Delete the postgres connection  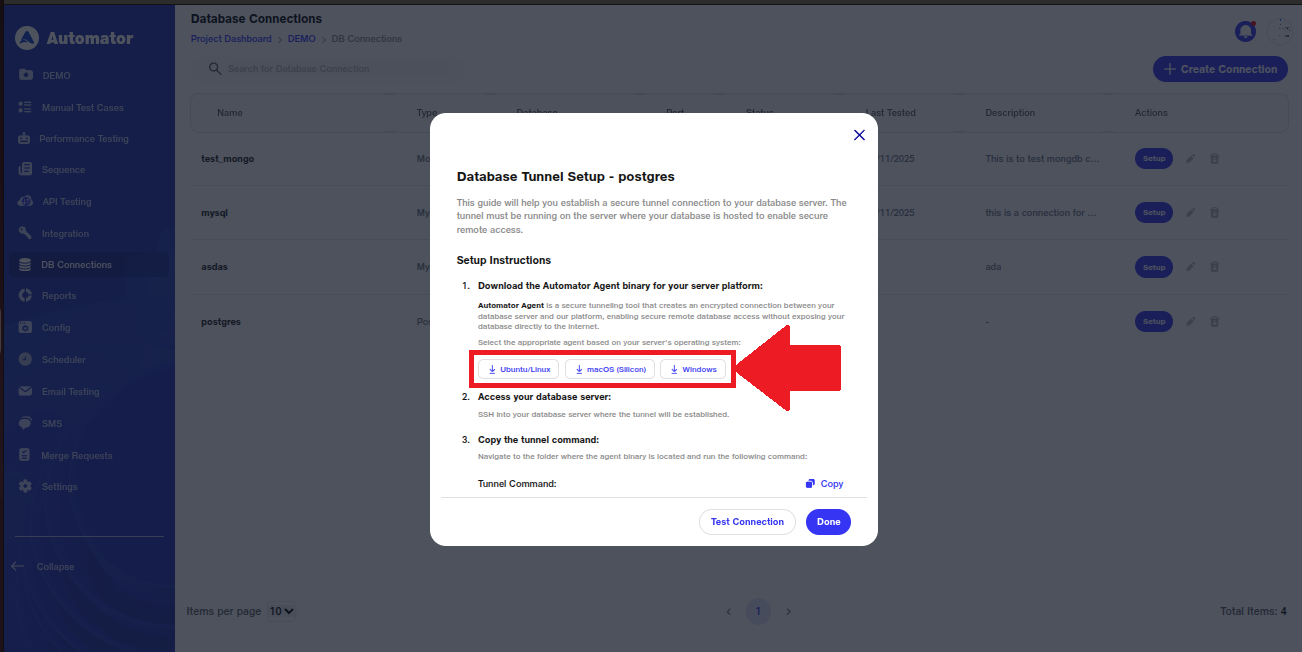(1215, 322)
